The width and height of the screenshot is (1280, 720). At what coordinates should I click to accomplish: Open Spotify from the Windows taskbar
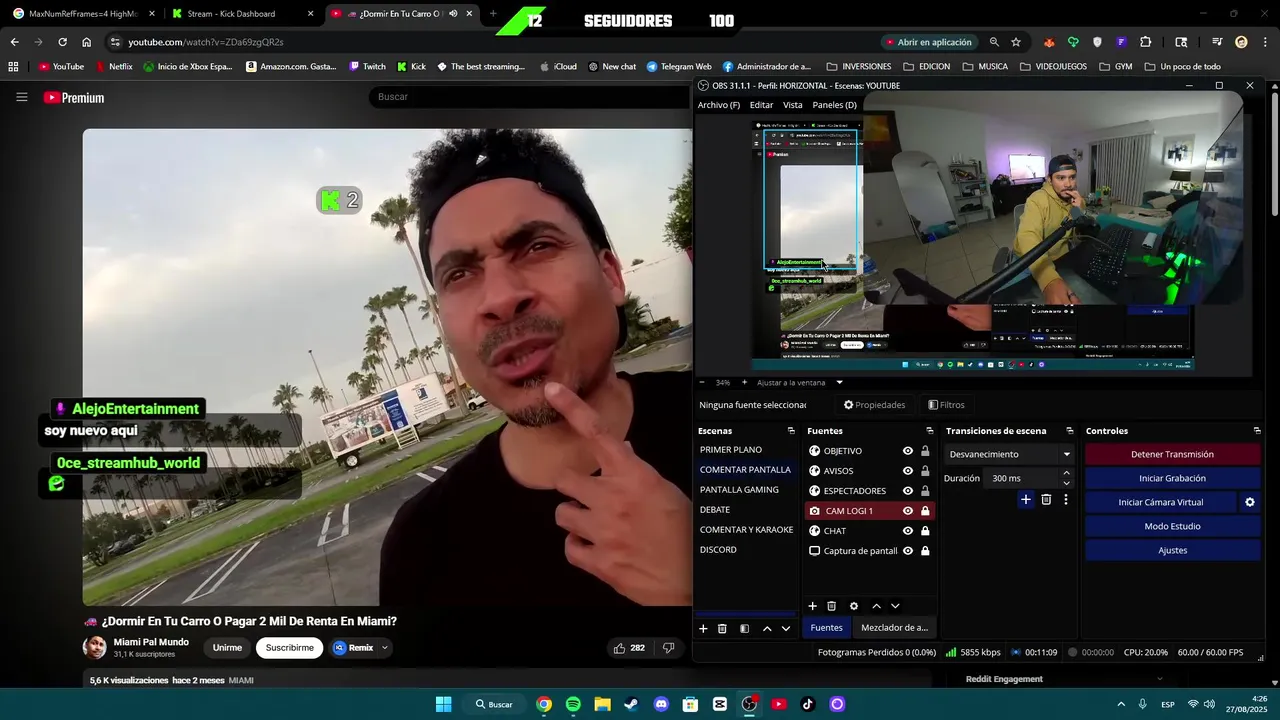pyautogui.click(x=573, y=704)
